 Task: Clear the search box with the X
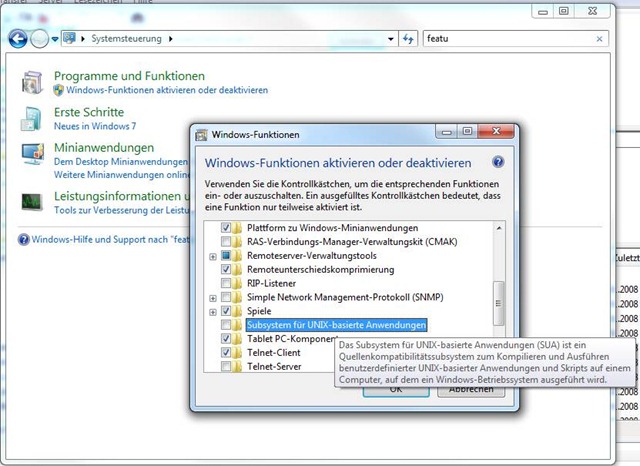pyautogui.click(x=599, y=39)
